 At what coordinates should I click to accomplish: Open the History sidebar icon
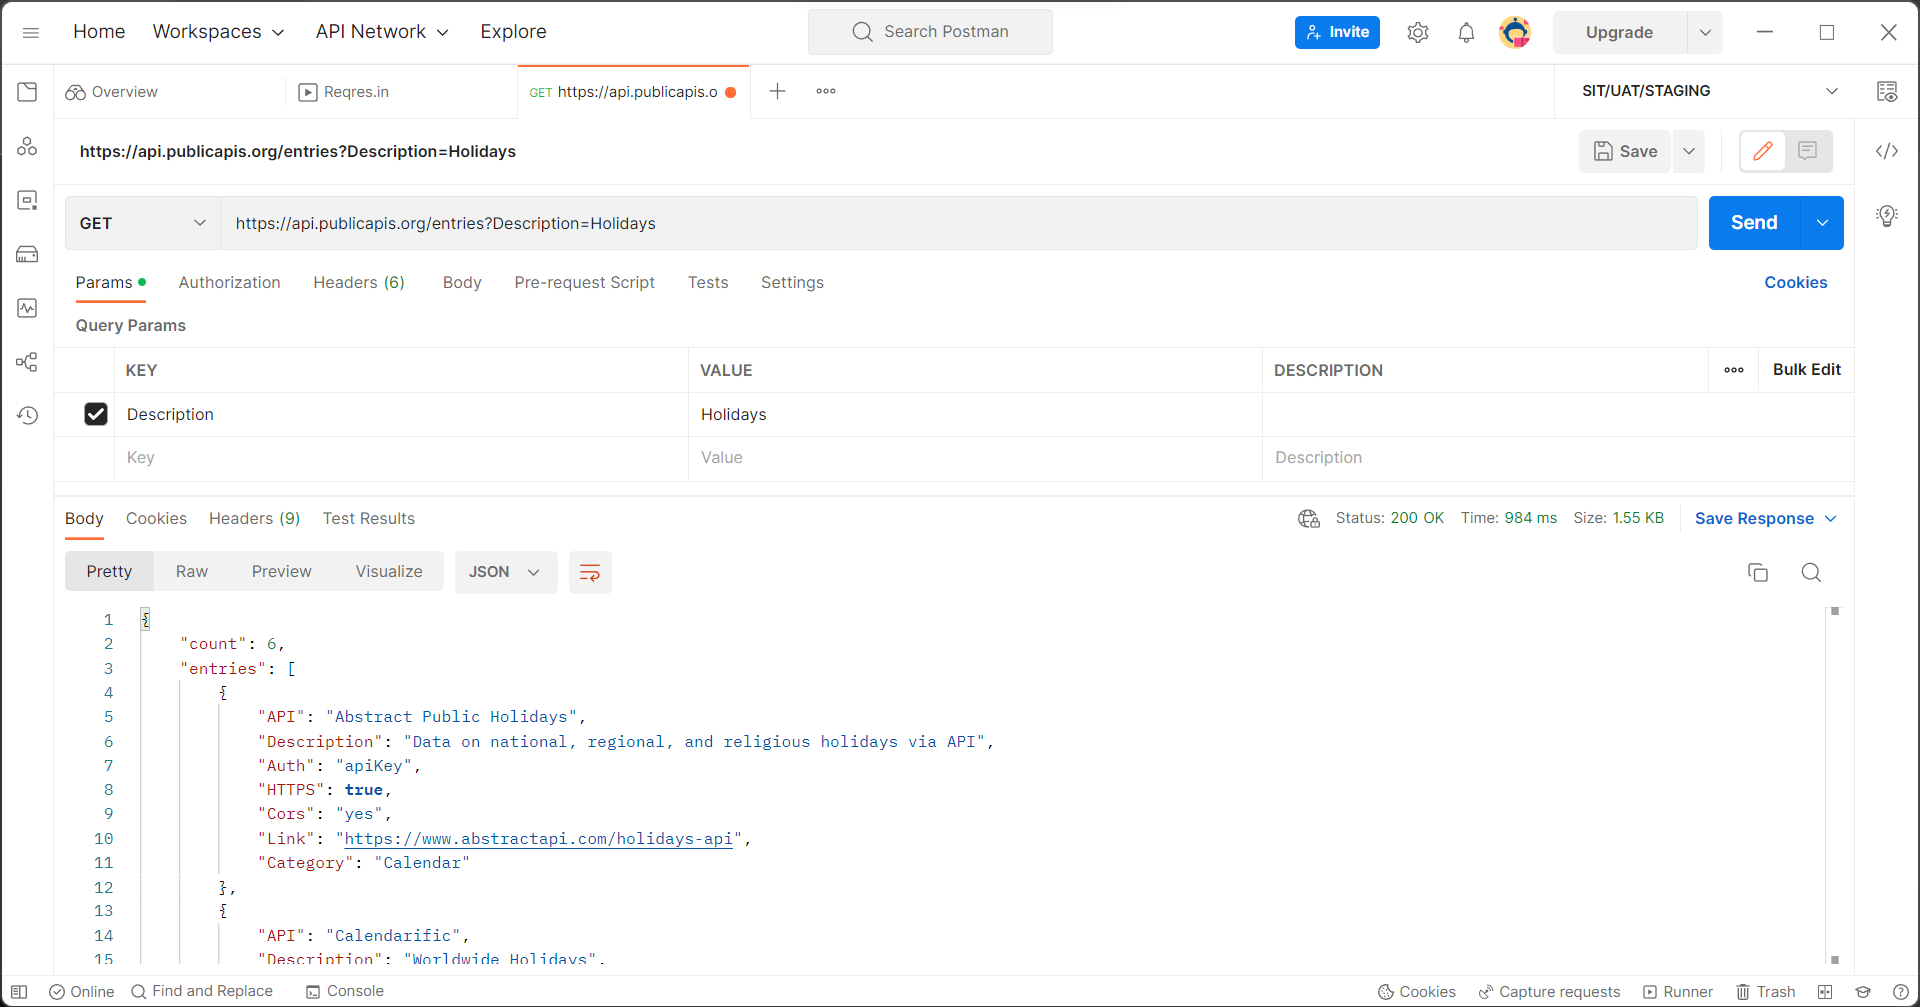27,415
